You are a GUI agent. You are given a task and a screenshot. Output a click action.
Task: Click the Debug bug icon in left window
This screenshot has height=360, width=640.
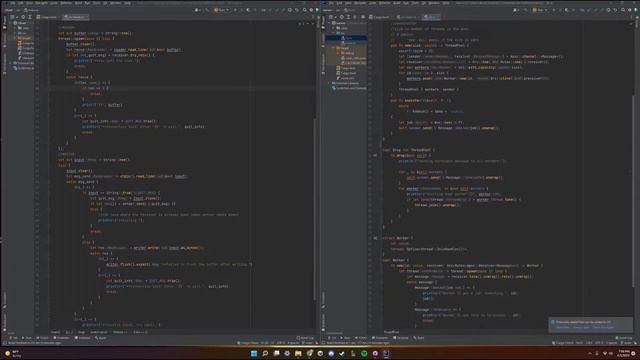[242, 10]
